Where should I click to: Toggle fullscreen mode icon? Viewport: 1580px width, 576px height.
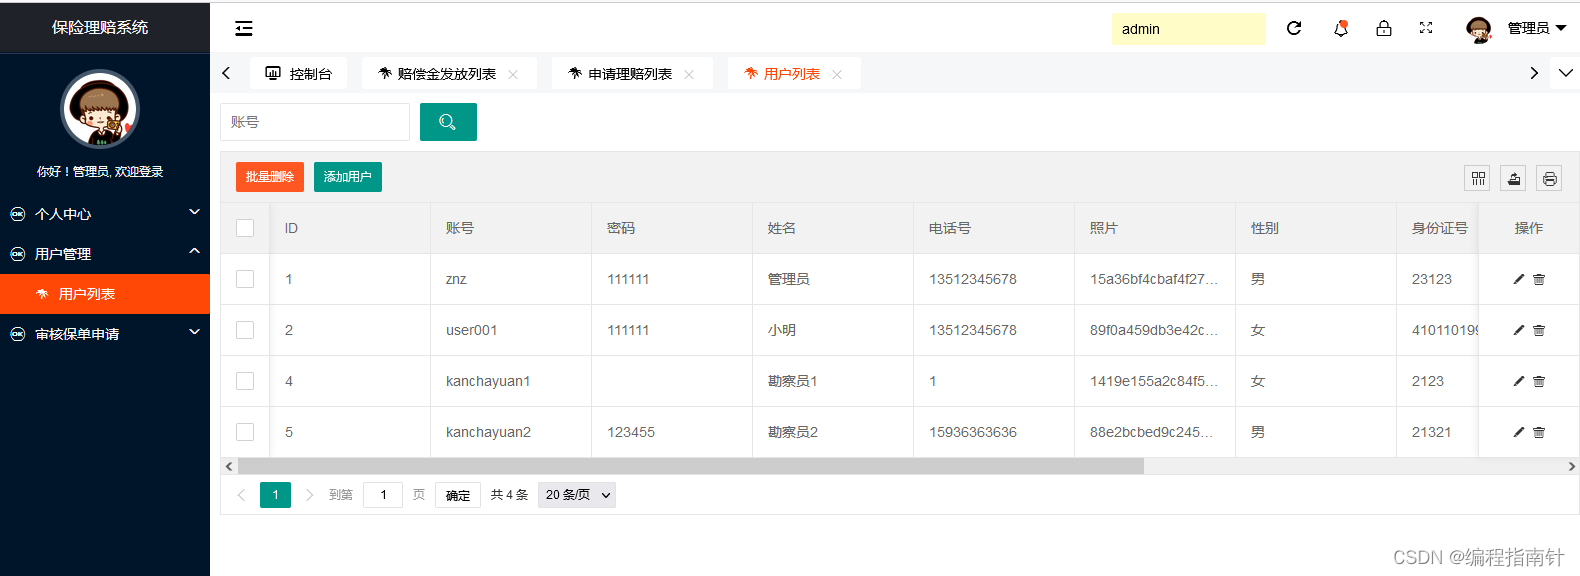(1426, 28)
